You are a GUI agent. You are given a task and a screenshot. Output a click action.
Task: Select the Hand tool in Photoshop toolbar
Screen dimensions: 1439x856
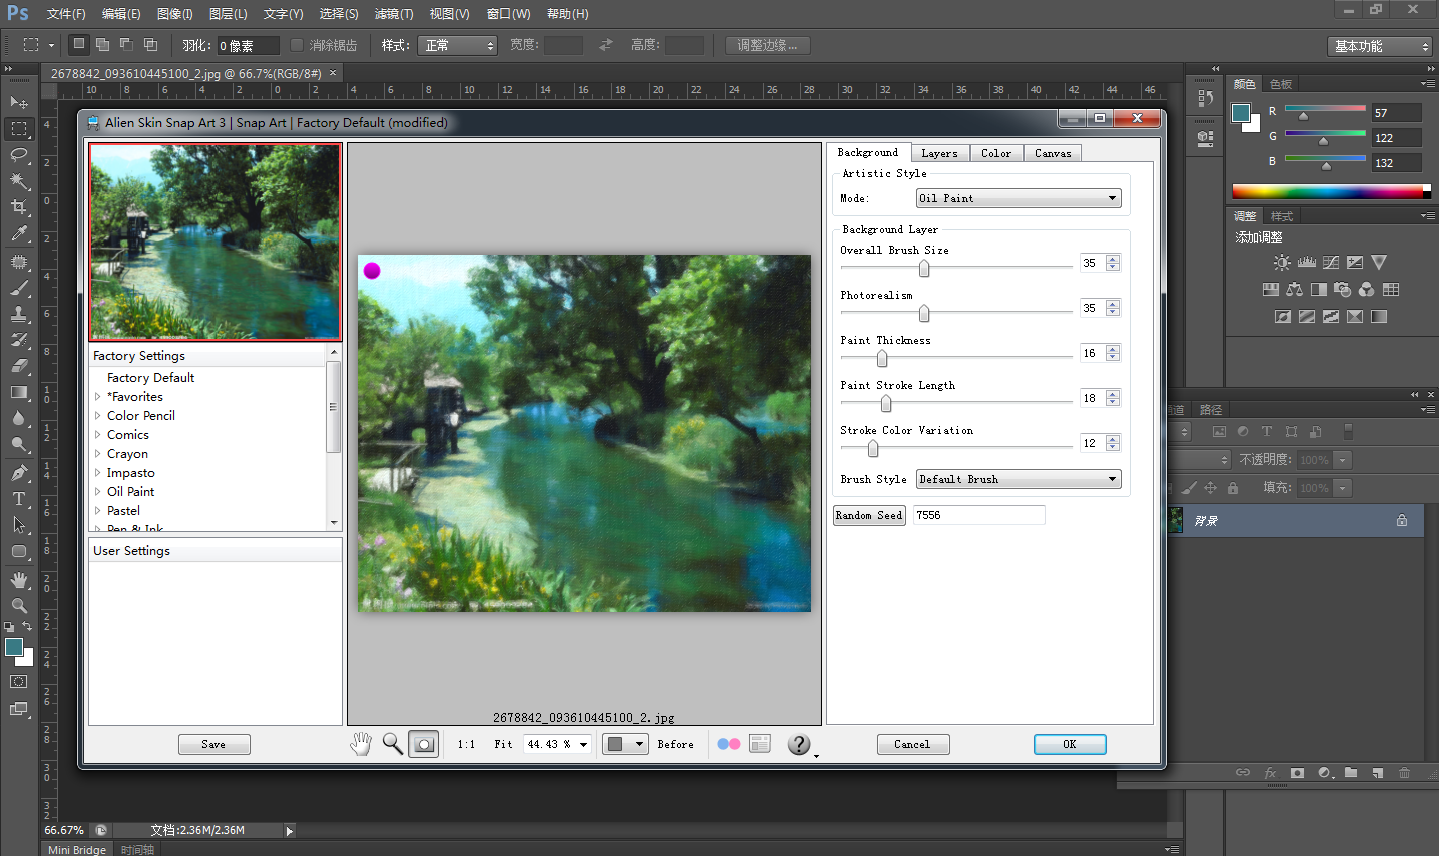point(19,580)
